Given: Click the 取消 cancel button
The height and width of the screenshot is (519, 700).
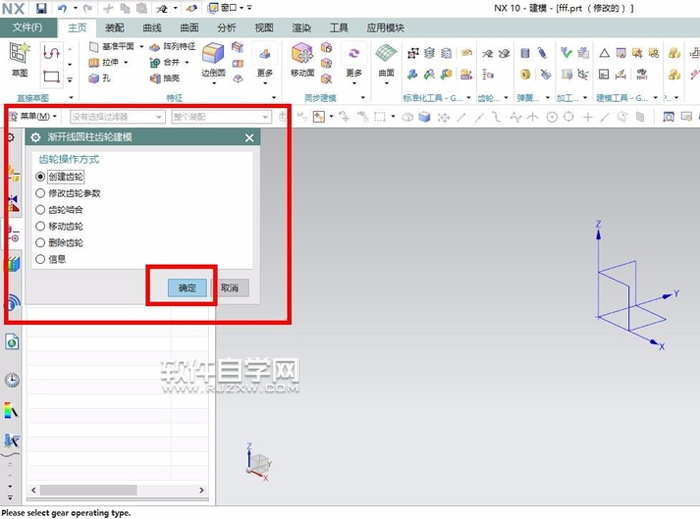Looking at the screenshot, I should (x=230, y=288).
